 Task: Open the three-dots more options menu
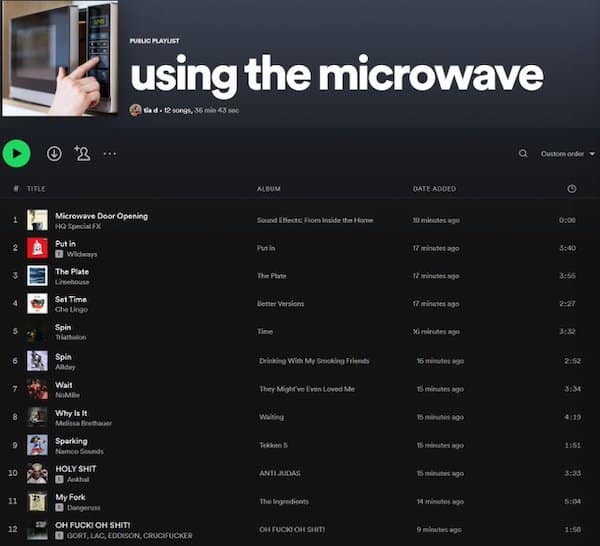[x=110, y=154]
